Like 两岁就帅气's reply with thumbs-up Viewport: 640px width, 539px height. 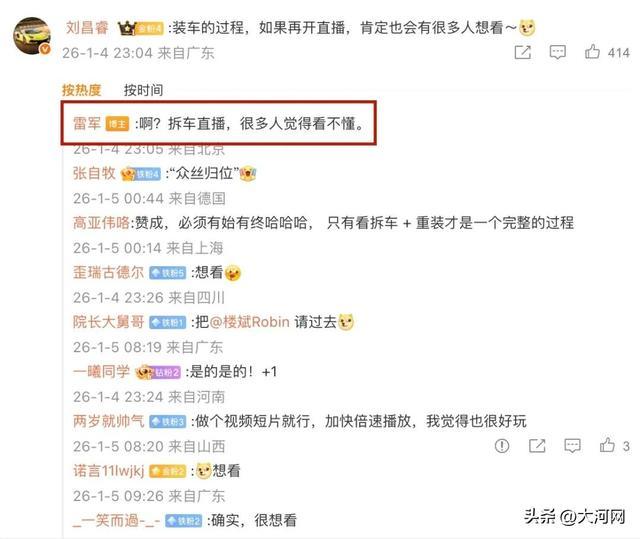[607, 445]
